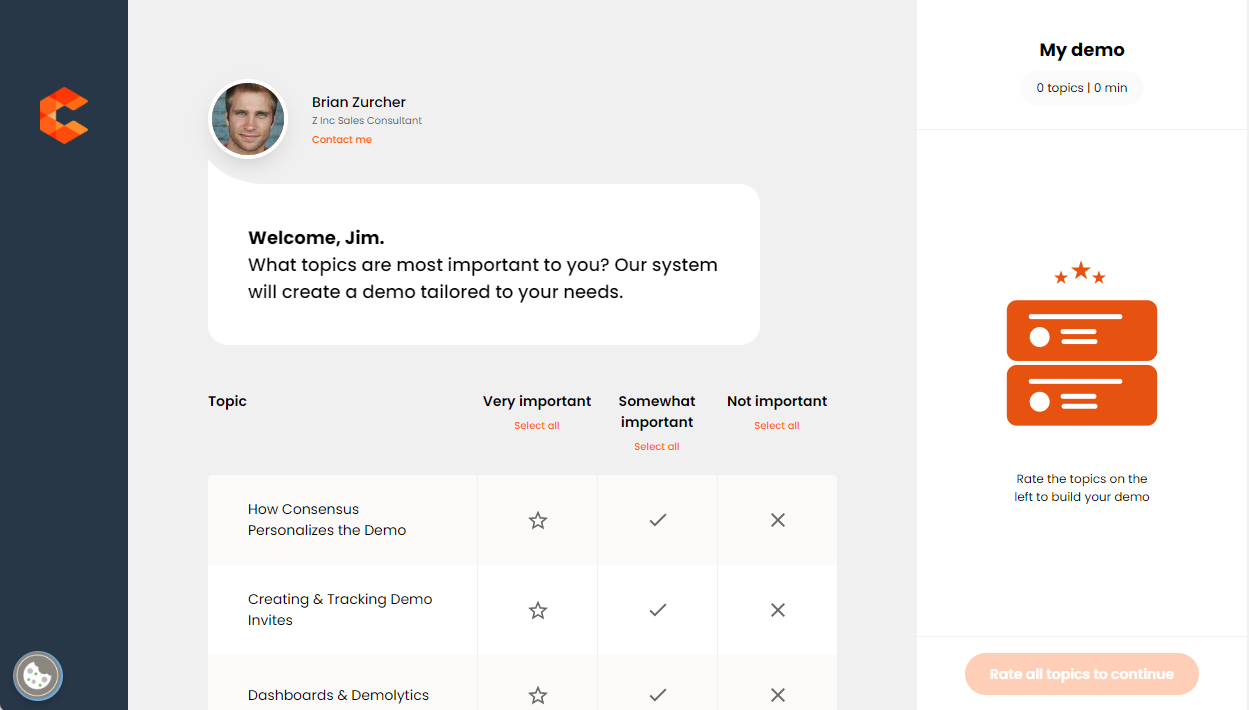Image resolution: width=1249 pixels, height=710 pixels.
Task: Toggle the very important star for "Creating & Tracking Demo Invites"
Action: point(537,610)
